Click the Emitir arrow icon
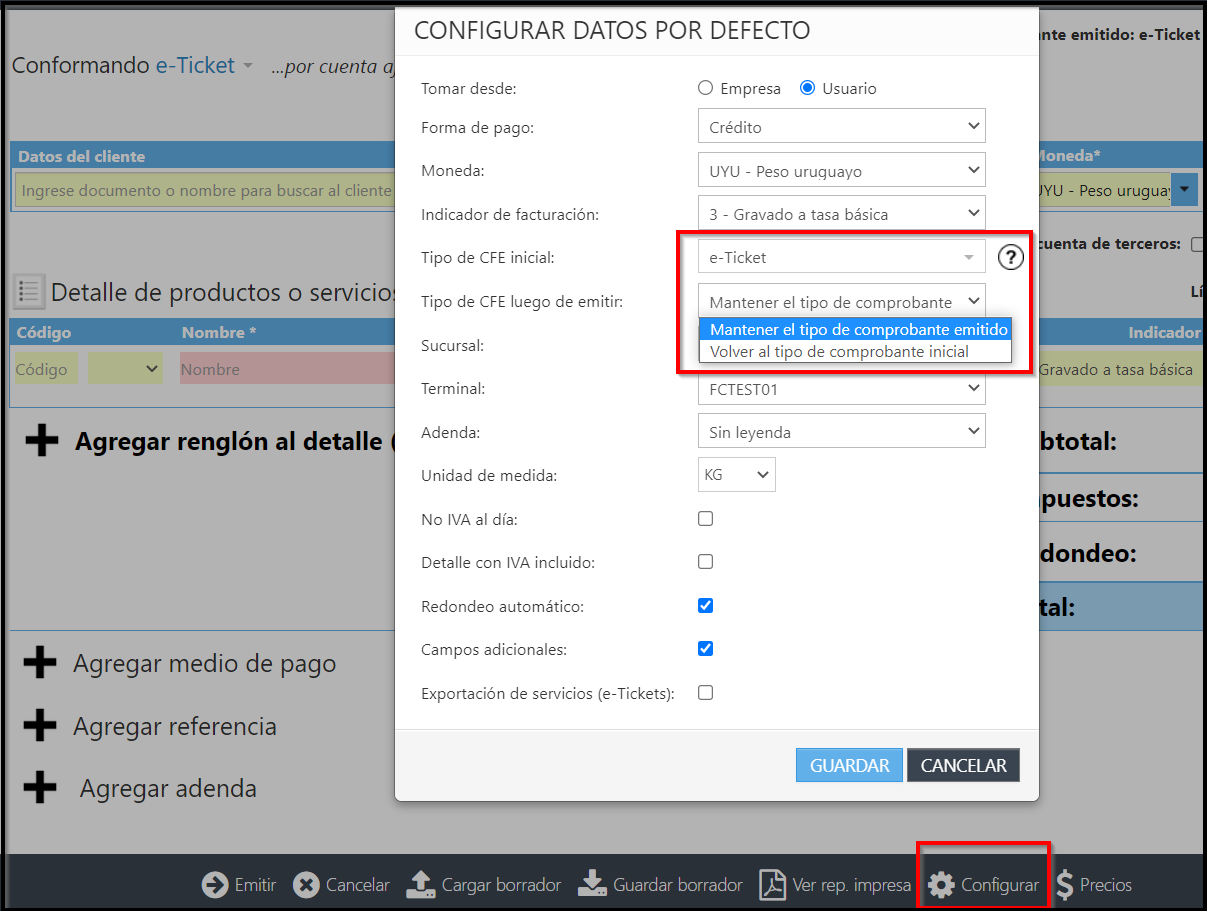 (x=215, y=885)
